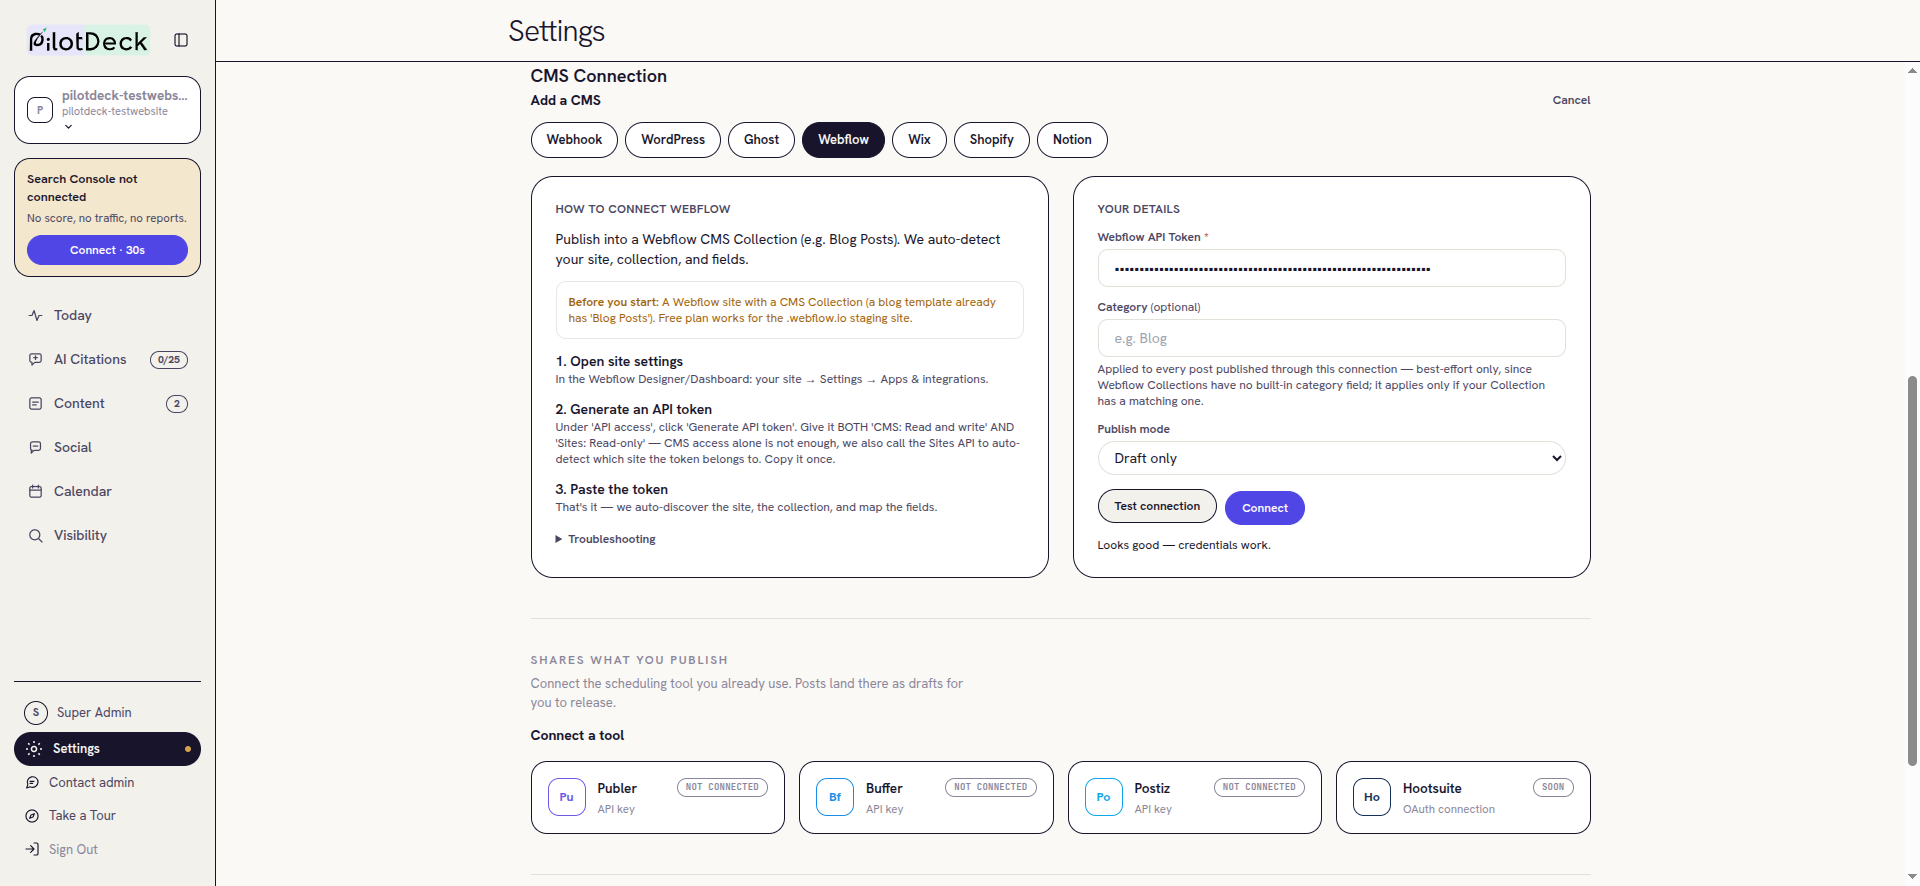This screenshot has height=886, width=1920.
Task: Select the Webhook CMS option
Action: (x=574, y=140)
